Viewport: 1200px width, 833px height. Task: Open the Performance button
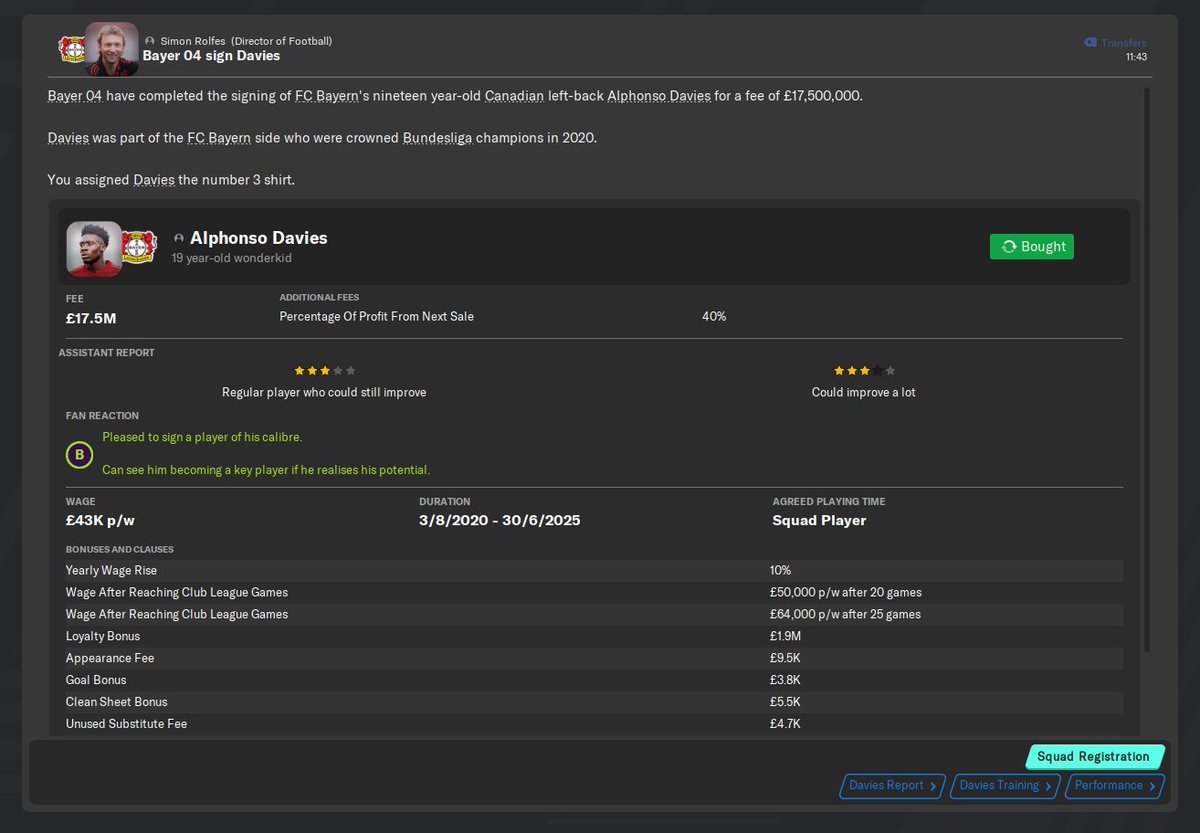(x=1114, y=786)
